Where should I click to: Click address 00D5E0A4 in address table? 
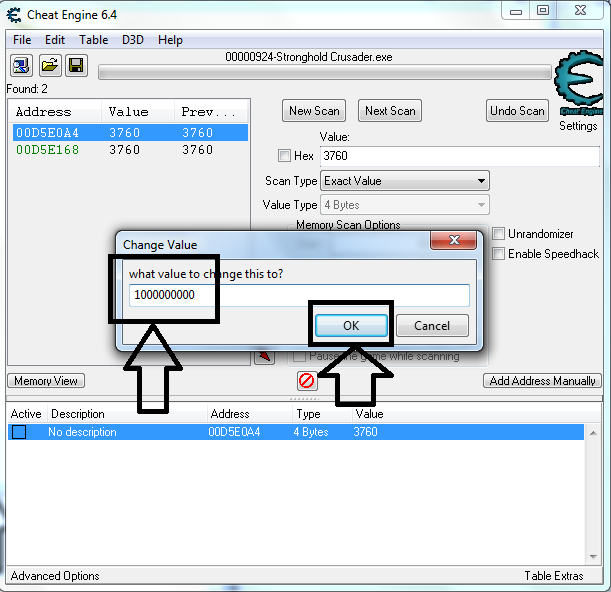click(234, 432)
